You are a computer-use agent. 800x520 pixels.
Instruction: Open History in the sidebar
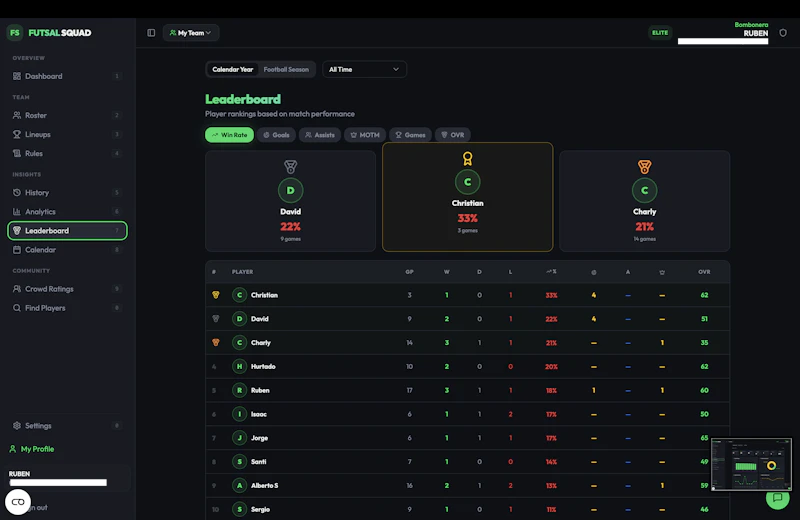click(67, 192)
